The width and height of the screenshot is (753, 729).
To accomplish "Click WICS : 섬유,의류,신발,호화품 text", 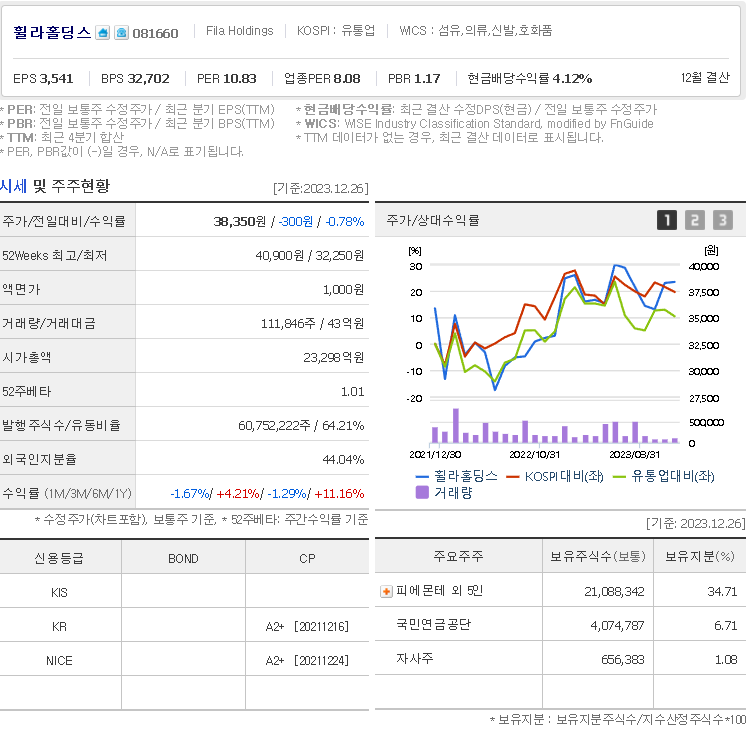I will coord(475,31).
